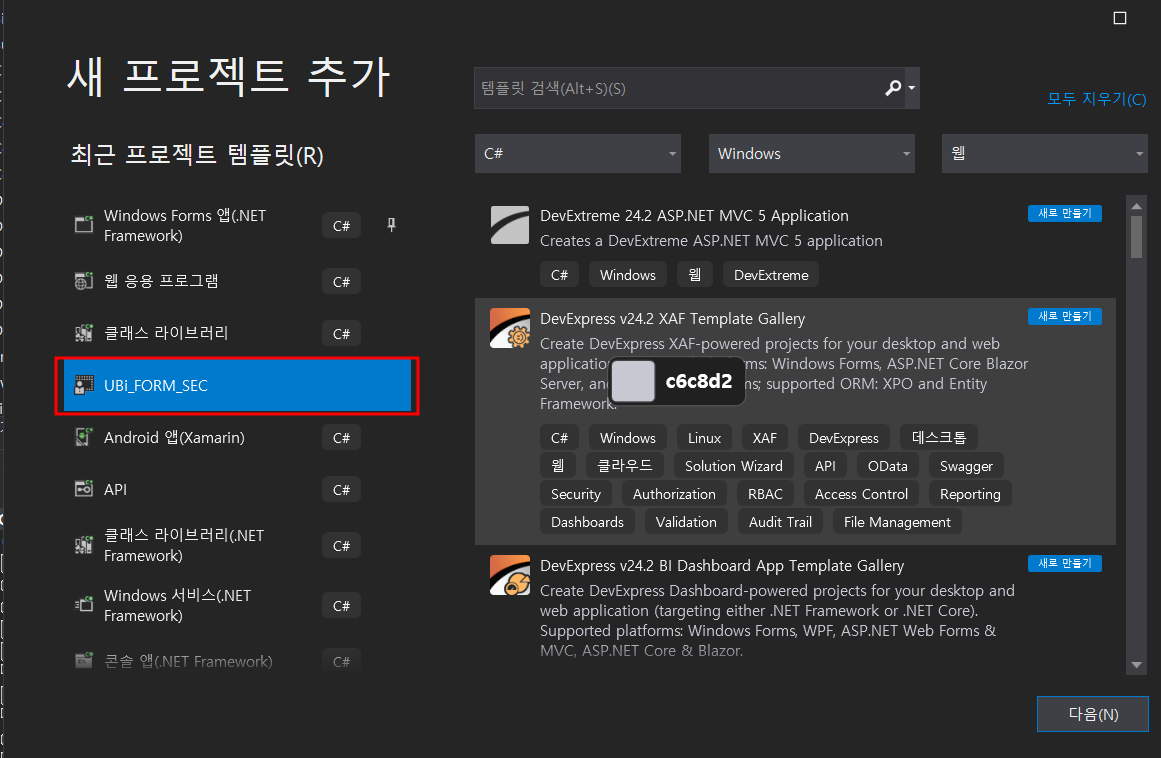Click the DevExpress tag

(843, 437)
